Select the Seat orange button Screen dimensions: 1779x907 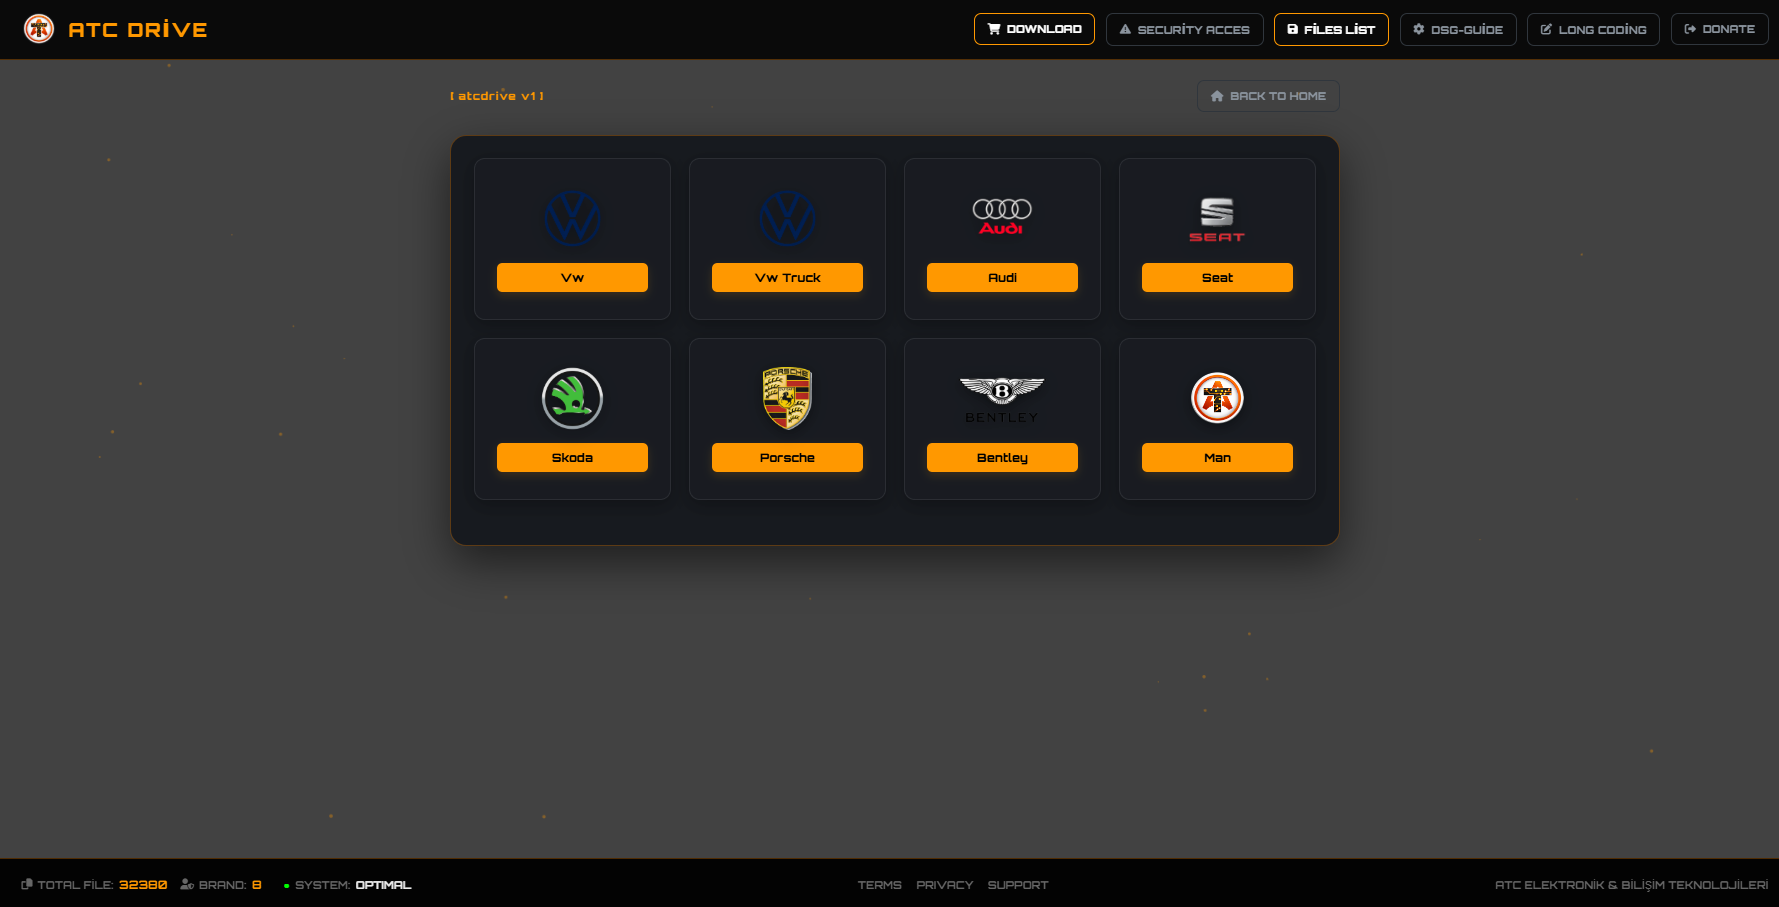click(x=1217, y=277)
